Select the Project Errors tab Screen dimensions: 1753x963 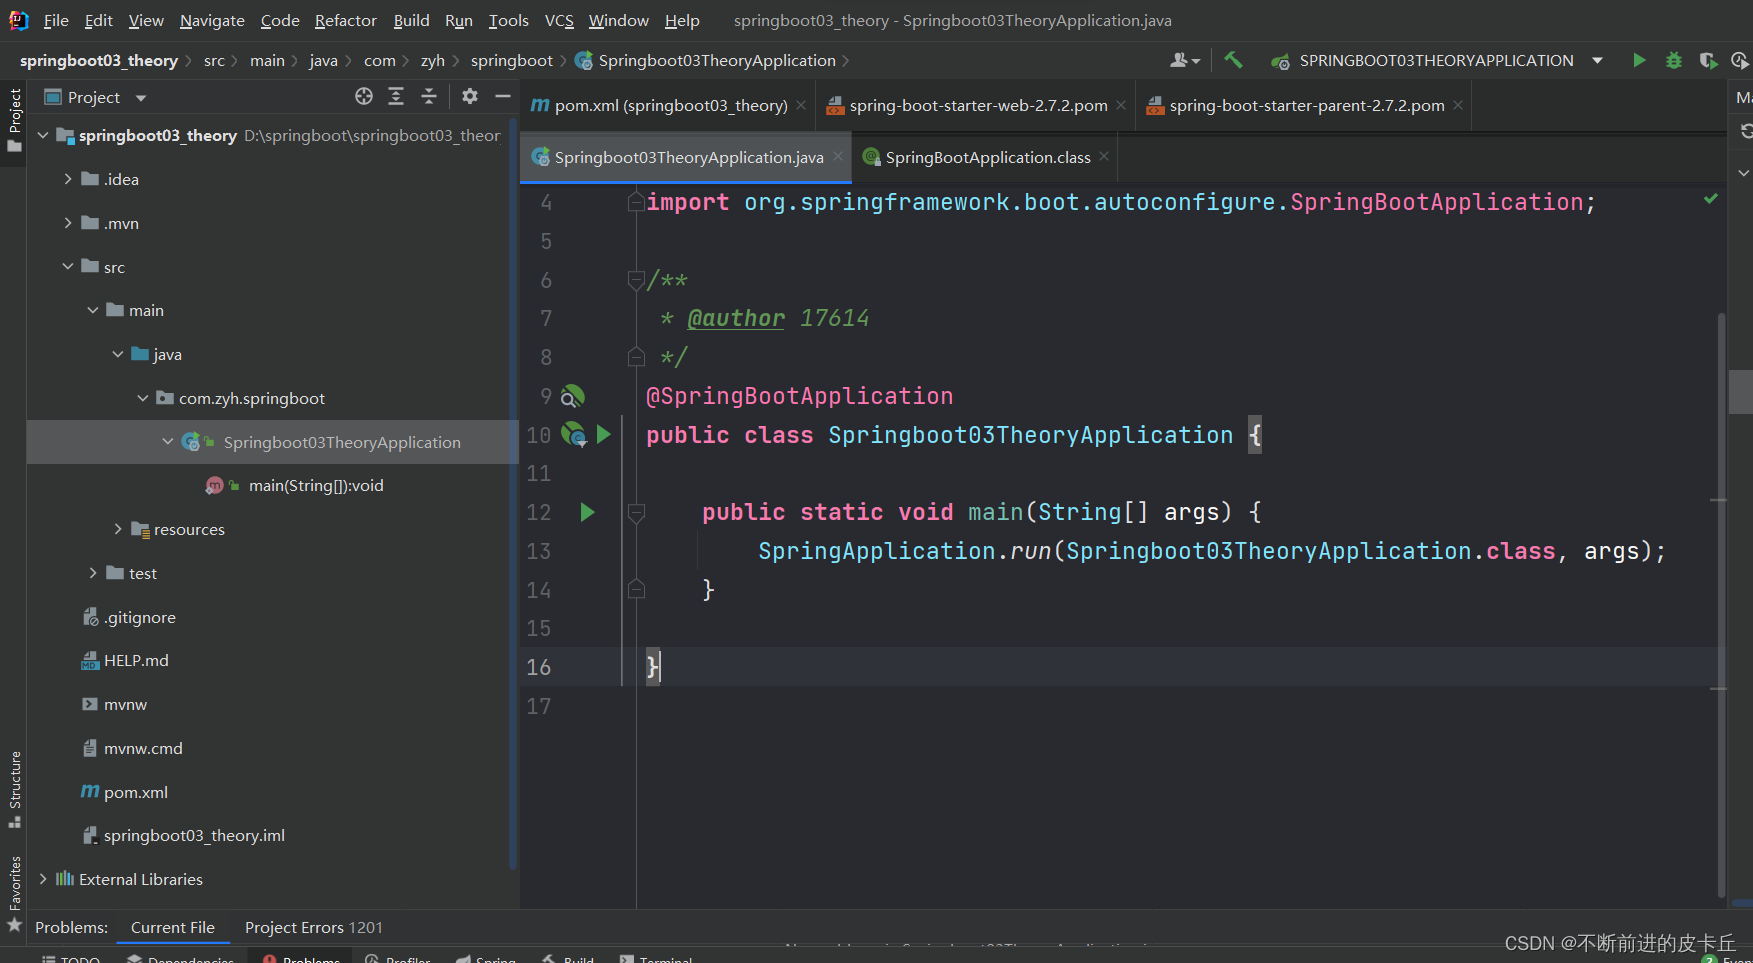point(313,928)
